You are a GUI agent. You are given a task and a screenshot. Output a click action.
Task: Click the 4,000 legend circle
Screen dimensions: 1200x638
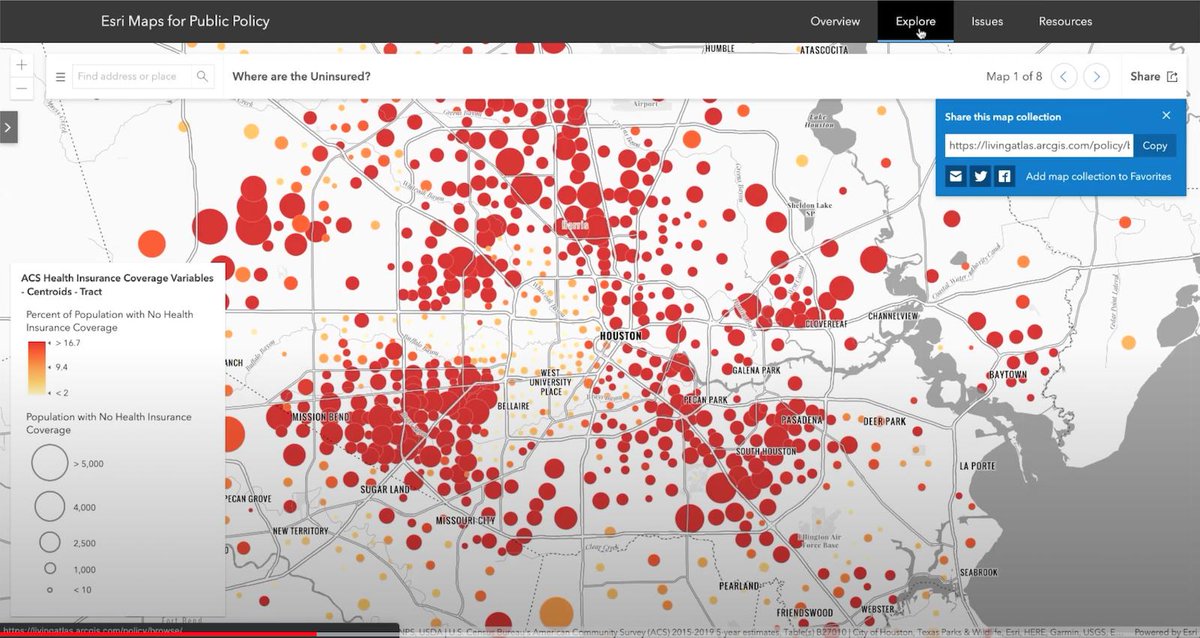pos(50,507)
